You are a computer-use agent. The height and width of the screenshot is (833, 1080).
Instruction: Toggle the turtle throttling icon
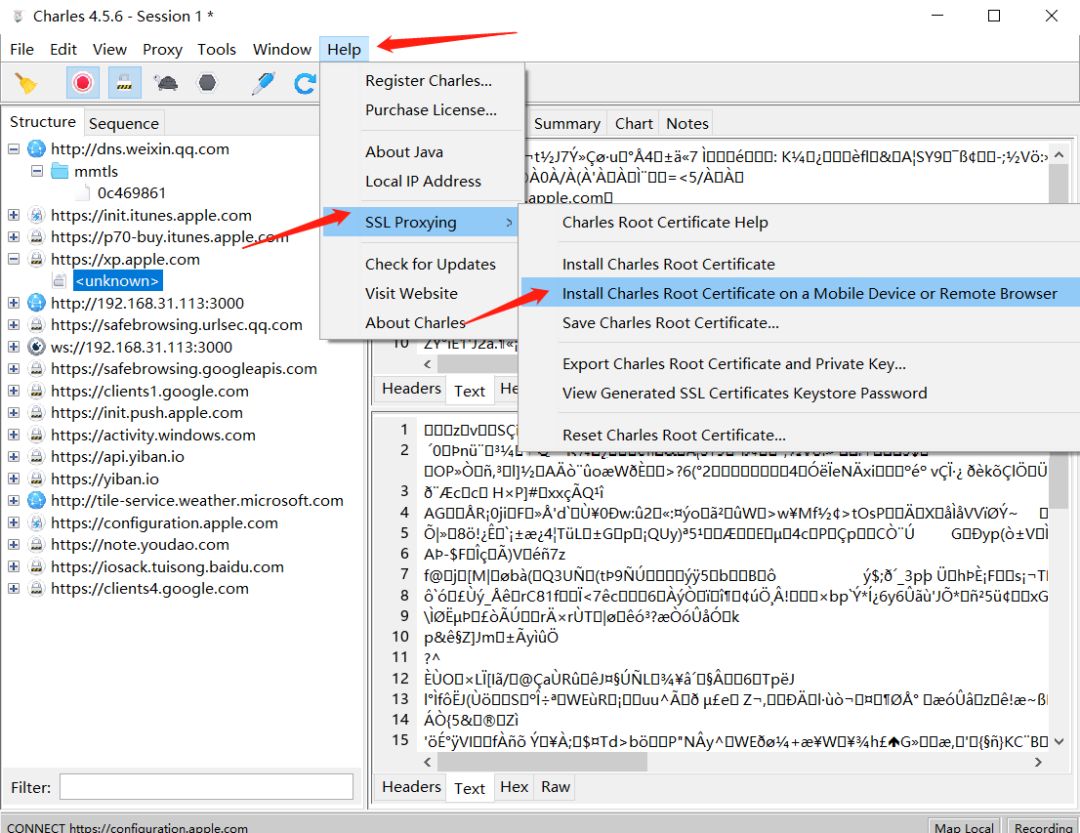pos(166,83)
